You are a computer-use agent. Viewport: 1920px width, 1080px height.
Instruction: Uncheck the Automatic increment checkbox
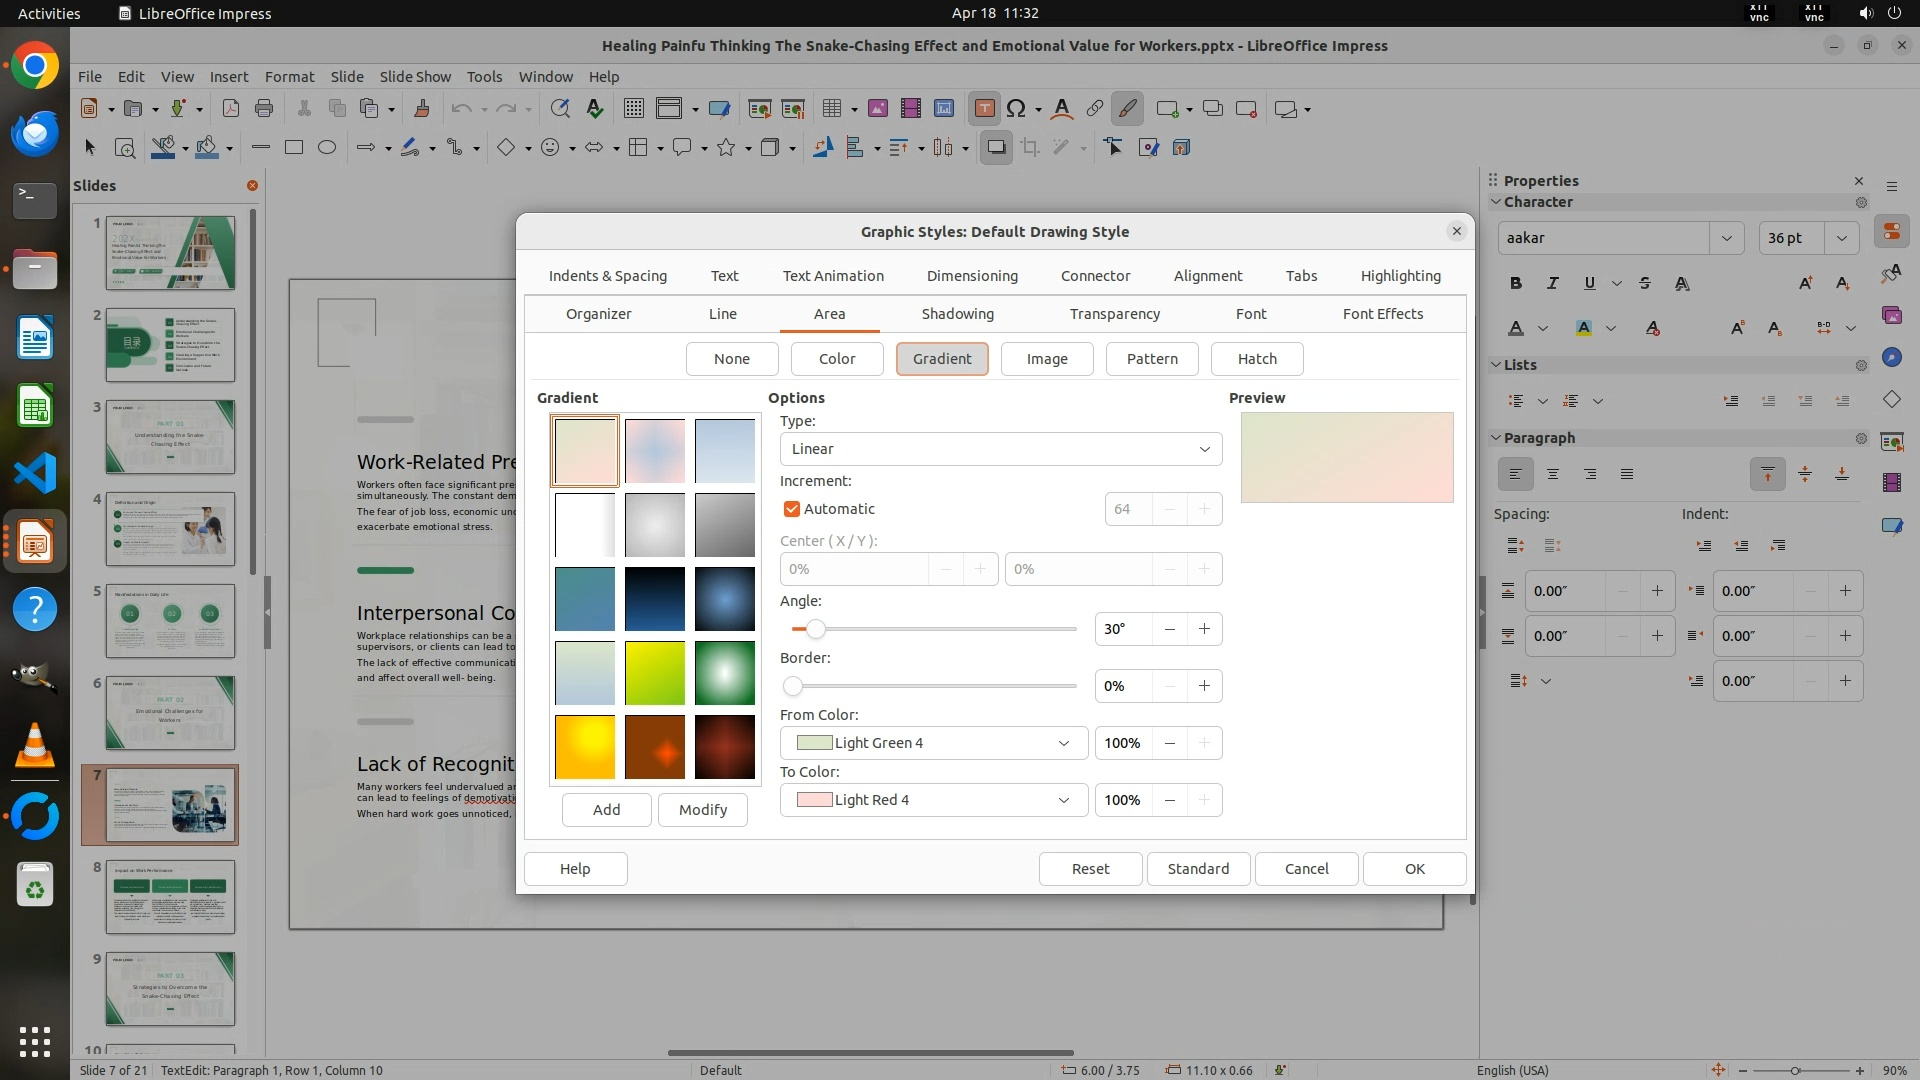point(792,509)
